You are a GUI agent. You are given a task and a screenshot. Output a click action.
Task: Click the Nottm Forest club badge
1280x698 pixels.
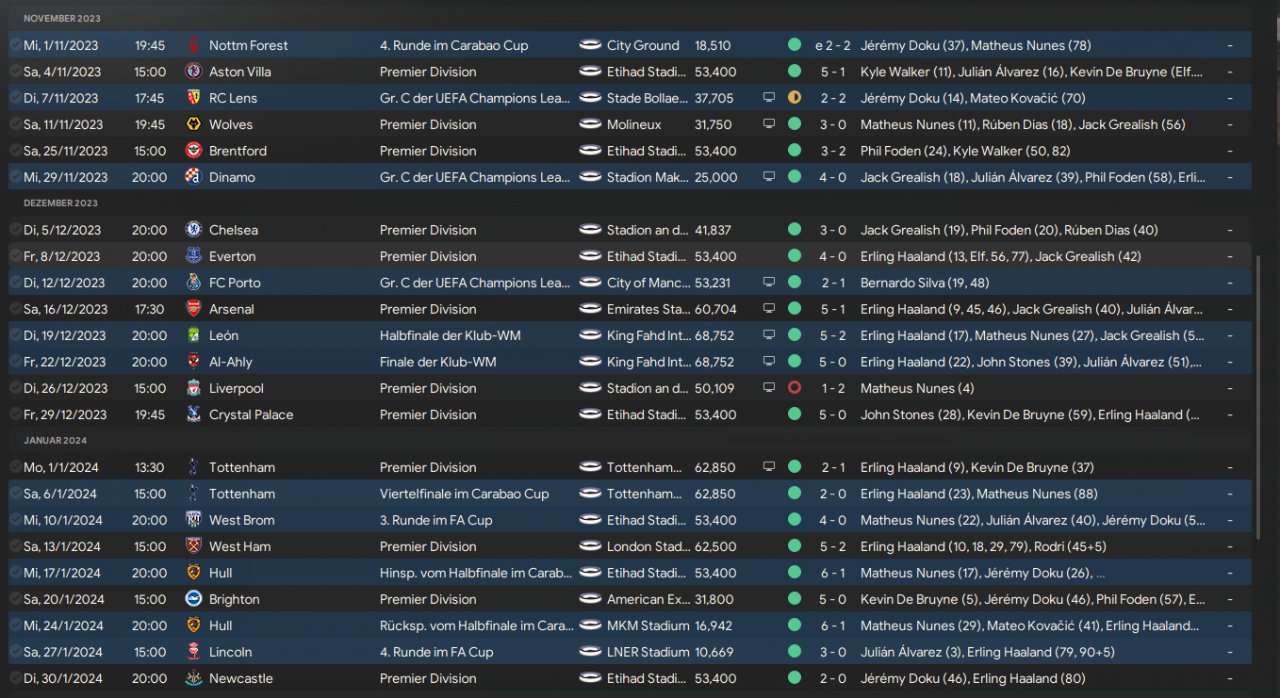(194, 45)
